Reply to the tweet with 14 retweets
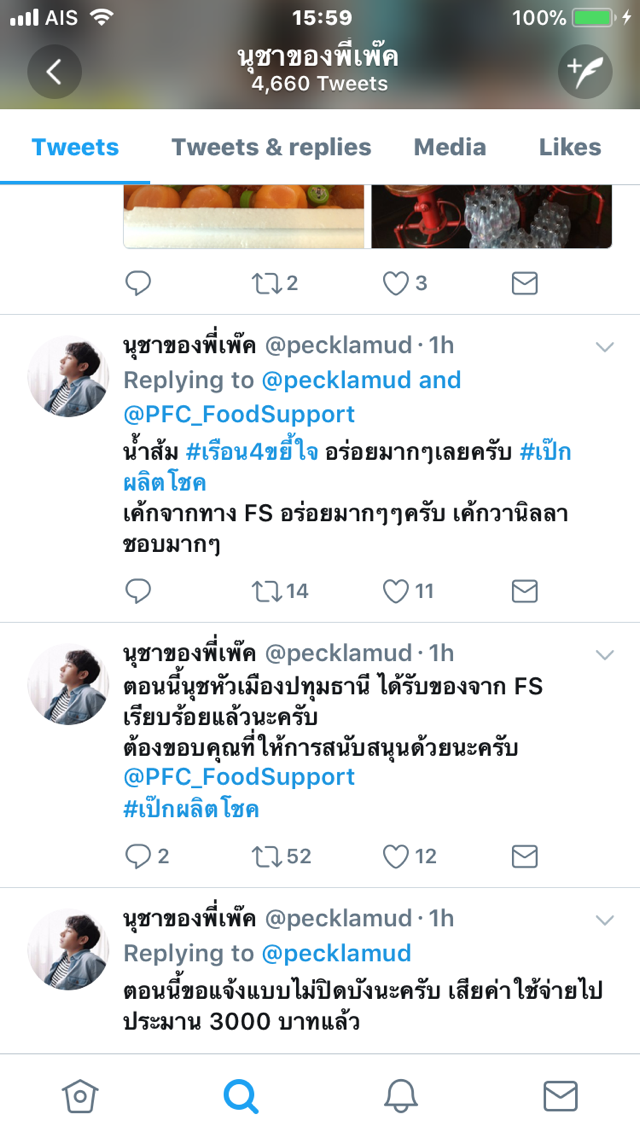The width and height of the screenshot is (640, 1138). [x=138, y=591]
